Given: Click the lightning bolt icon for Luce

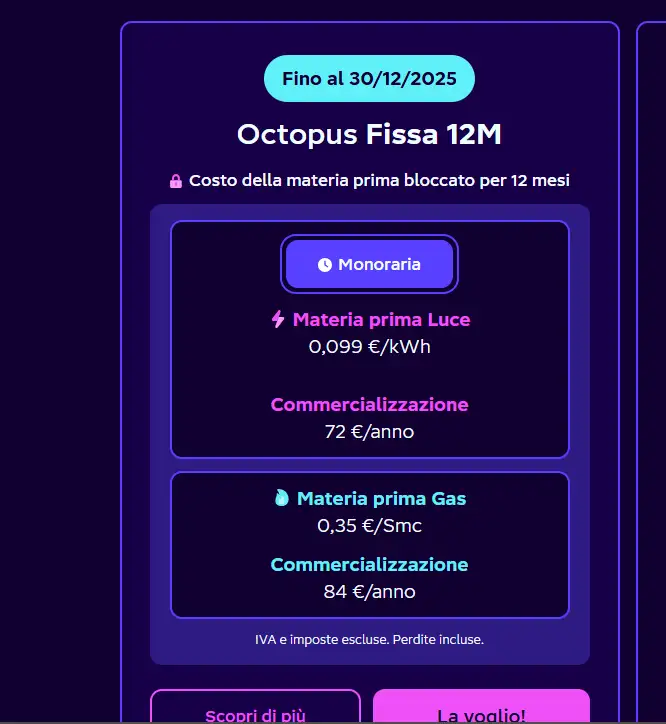Looking at the screenshot, I should click(278, 319).
